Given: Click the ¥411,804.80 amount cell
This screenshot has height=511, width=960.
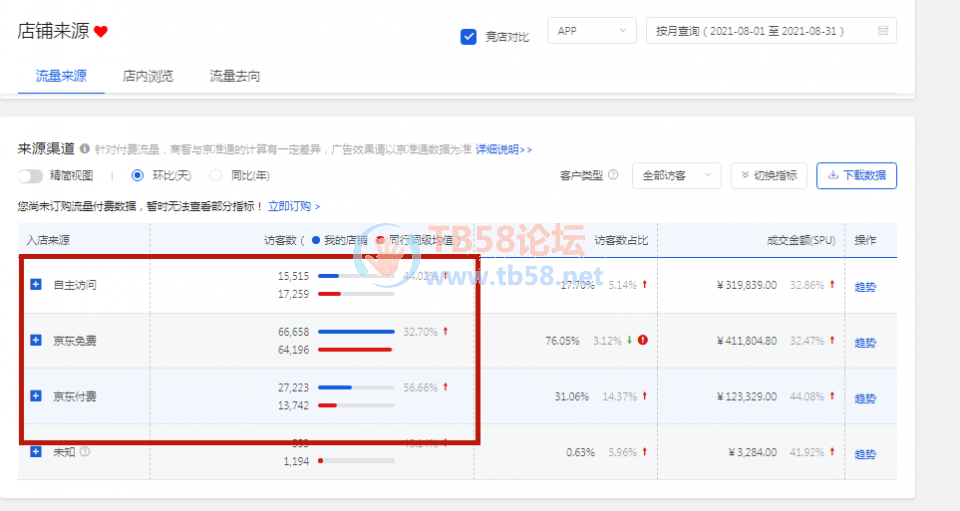Looking at the screenshot, I should click(747, 340).
